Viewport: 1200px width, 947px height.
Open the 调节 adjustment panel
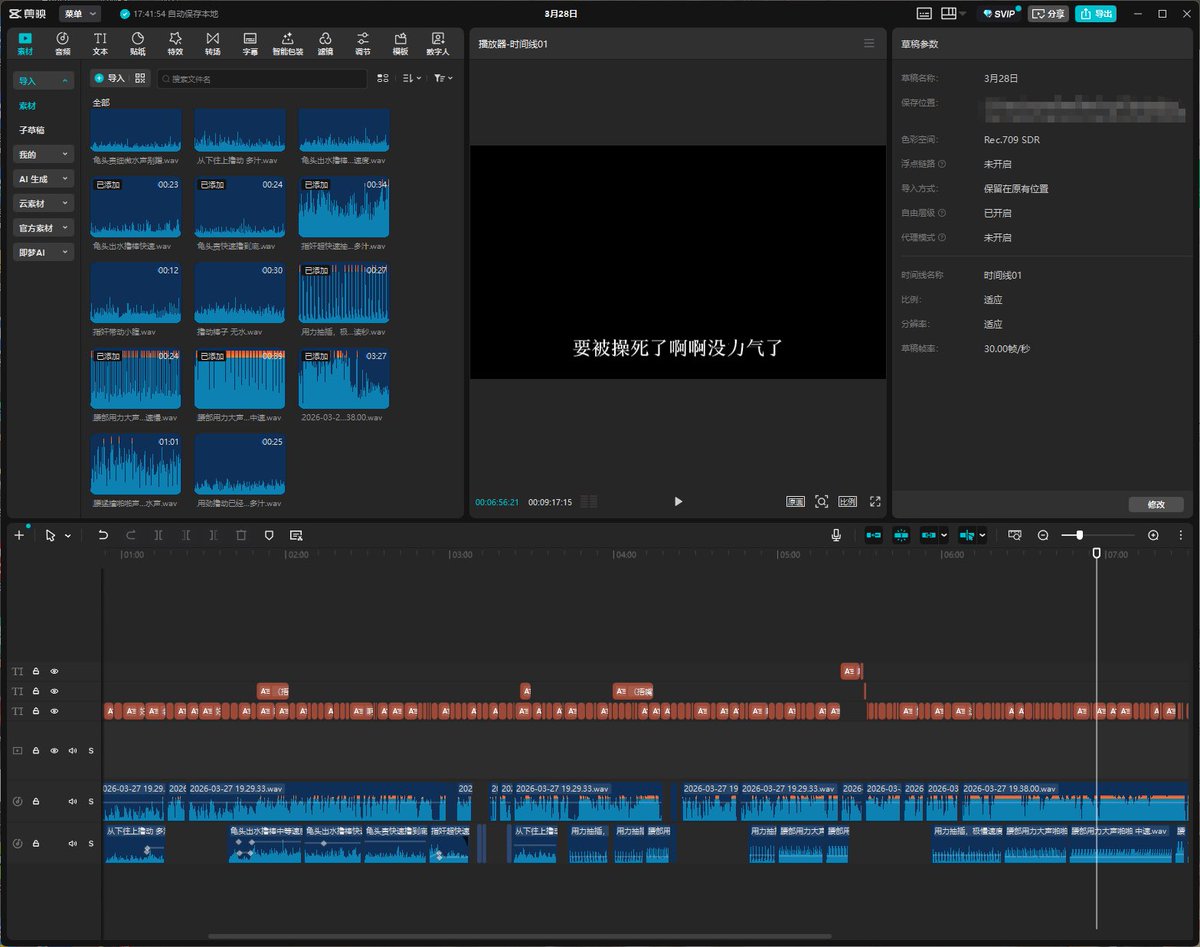(x=363, y=43)
